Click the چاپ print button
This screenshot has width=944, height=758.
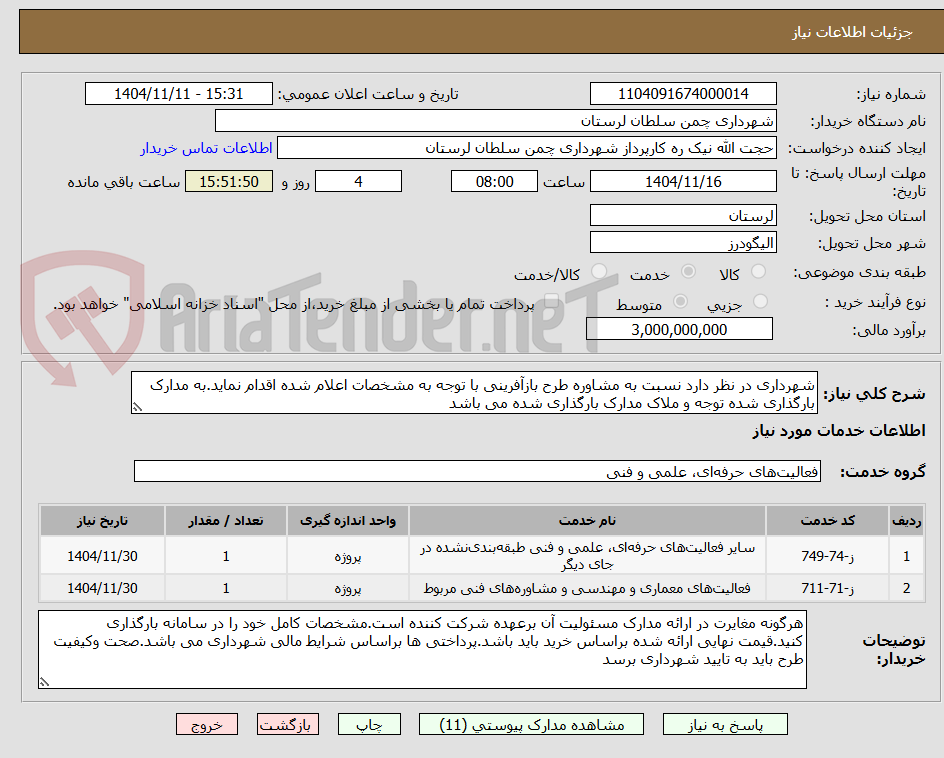pos(369,725)
